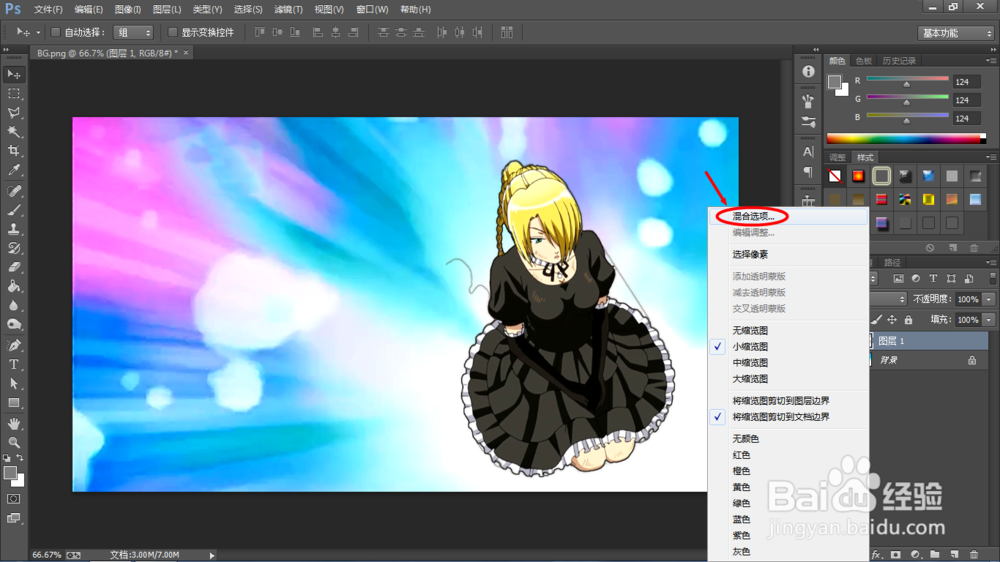Select the Dodge tool
The height and width of the screenshot is (562, 1000).
[13, 325]
